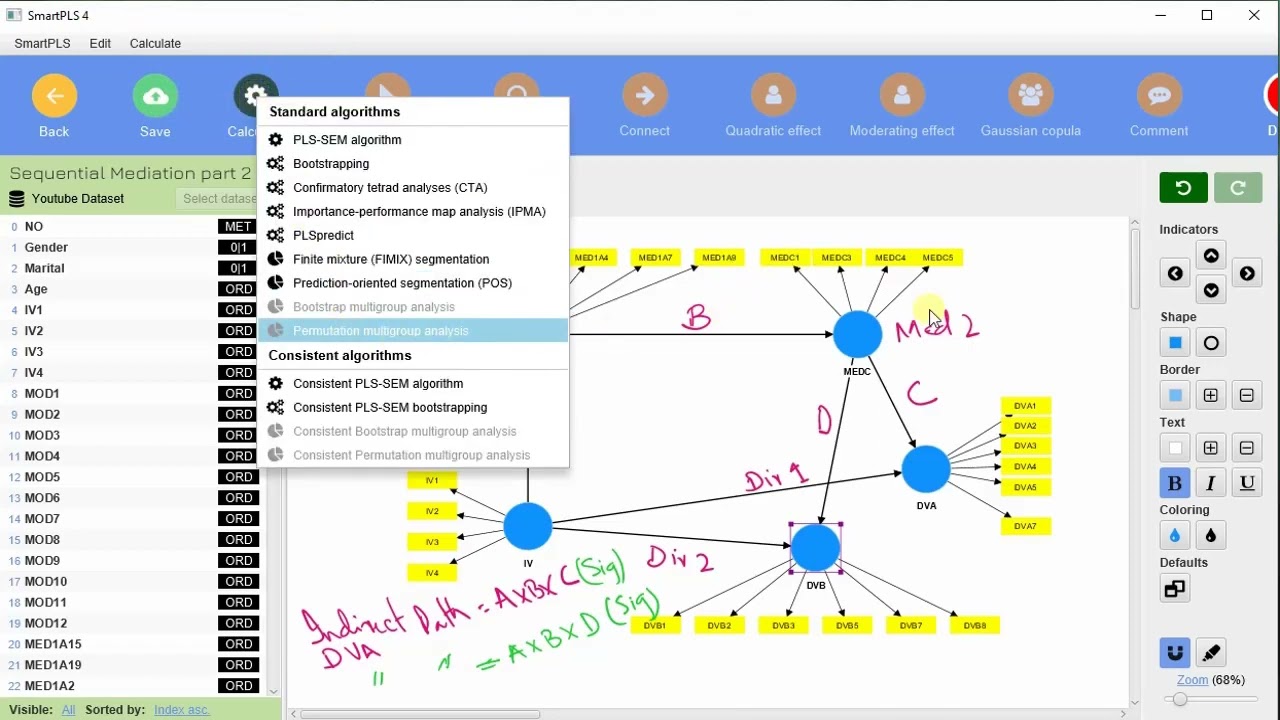Image resolution: width=1280 pixels, height=720 pixels.
Task: Select the IV latent variable circle
Action: point(528,527)
